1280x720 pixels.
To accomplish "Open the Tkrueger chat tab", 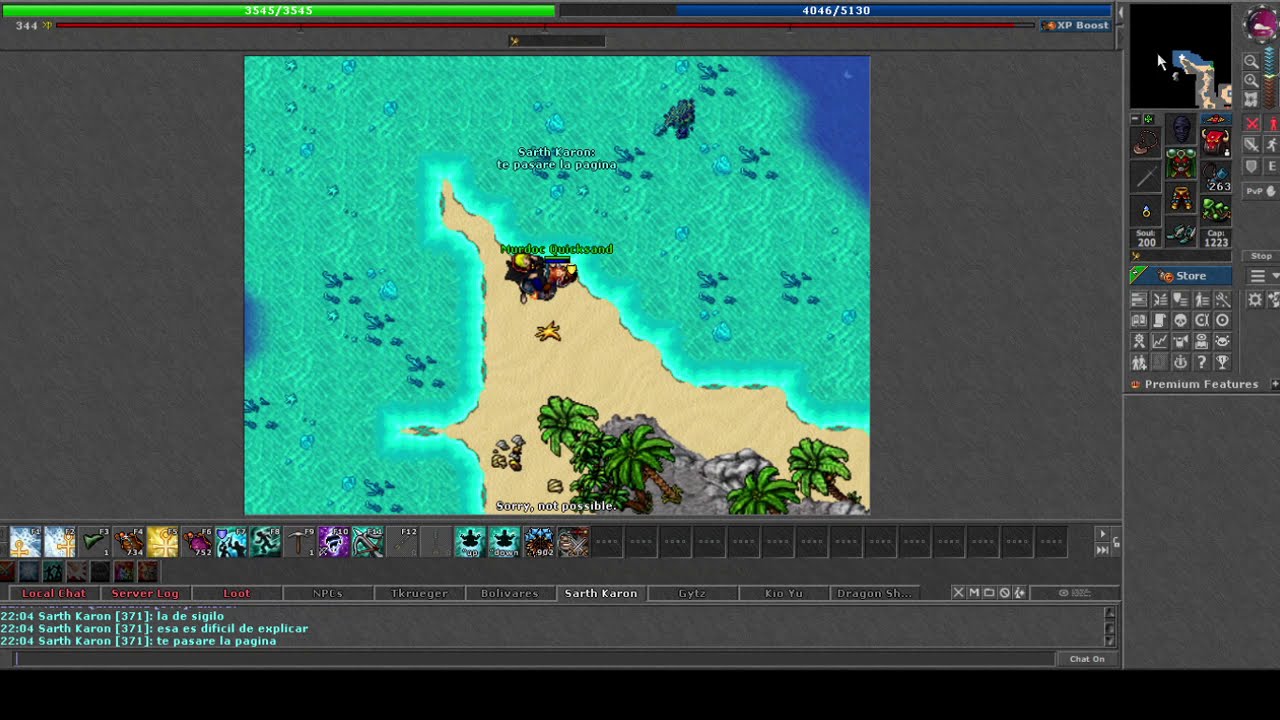I will point(419,593).
